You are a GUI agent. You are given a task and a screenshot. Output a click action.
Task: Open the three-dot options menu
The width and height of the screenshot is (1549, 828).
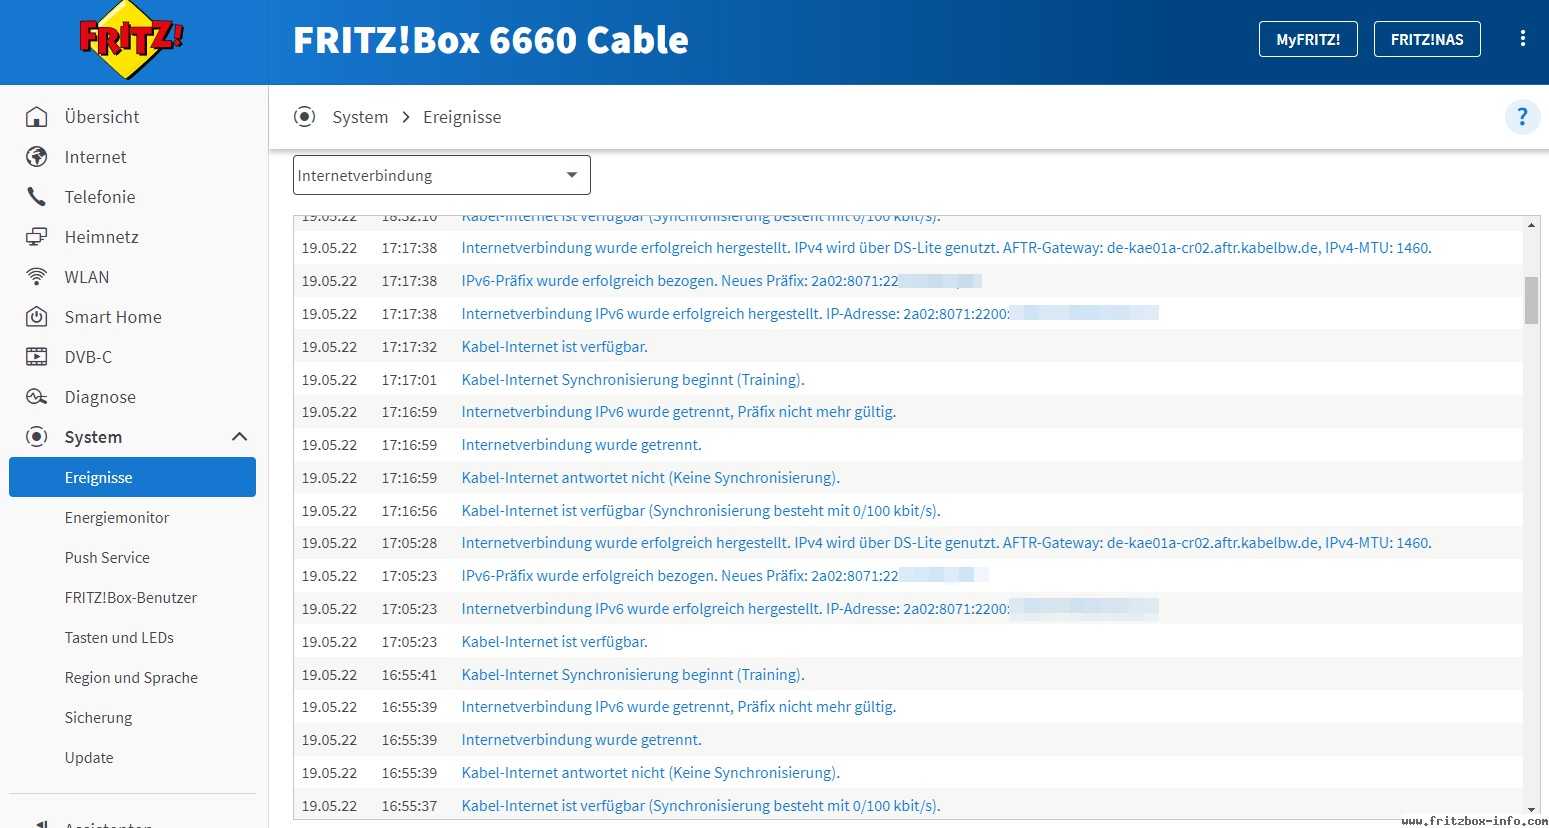click(x=1522, y=38)
